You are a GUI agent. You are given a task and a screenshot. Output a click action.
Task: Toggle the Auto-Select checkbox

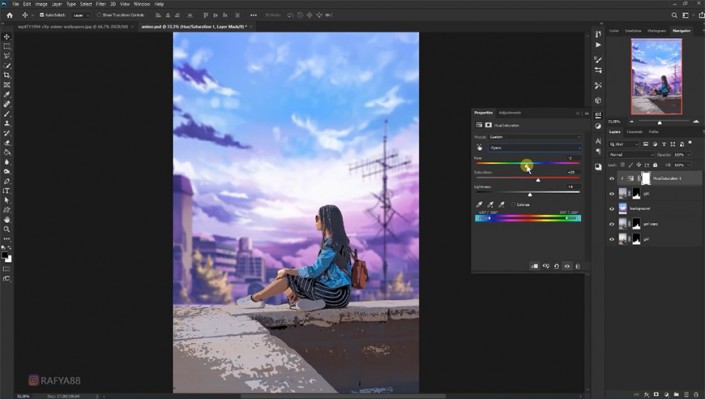(42, 15)
